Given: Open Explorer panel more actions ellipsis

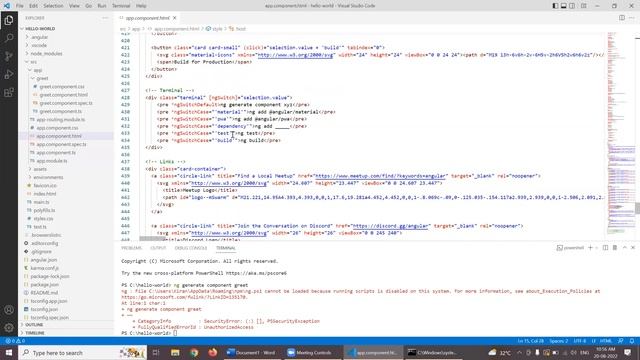Looking at the screenshot, I should [105, 18].
